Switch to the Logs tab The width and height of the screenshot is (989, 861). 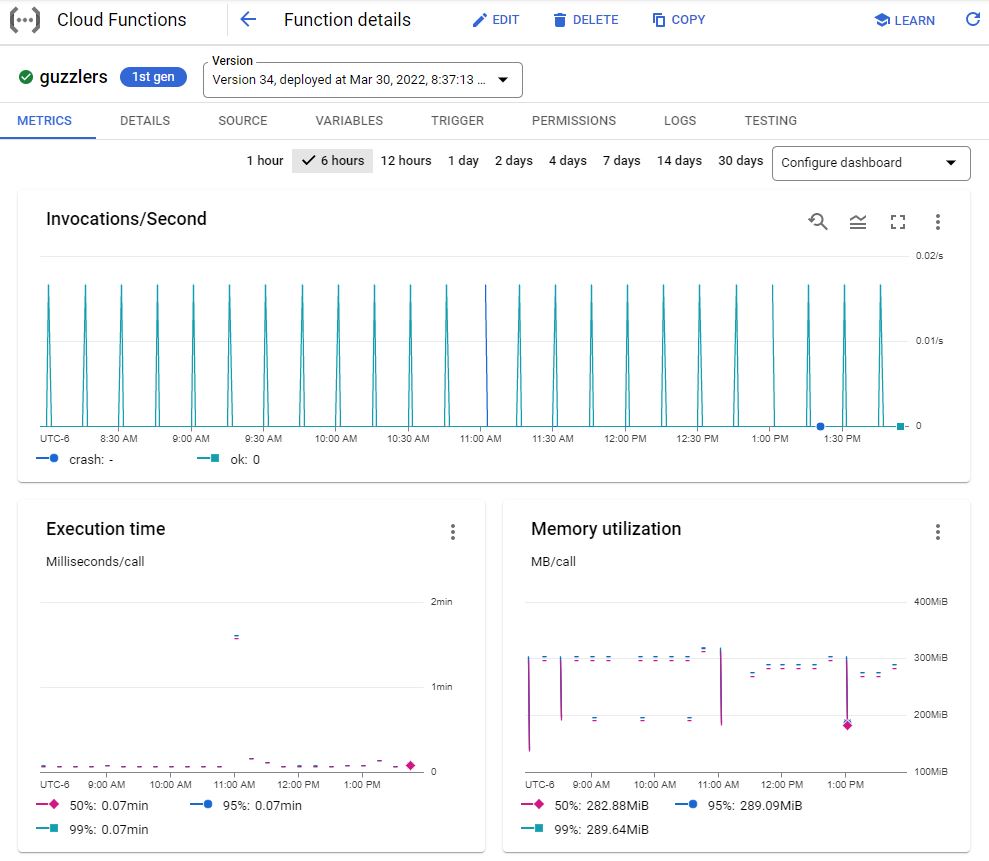pyautogui.click(x=680, y=121)
